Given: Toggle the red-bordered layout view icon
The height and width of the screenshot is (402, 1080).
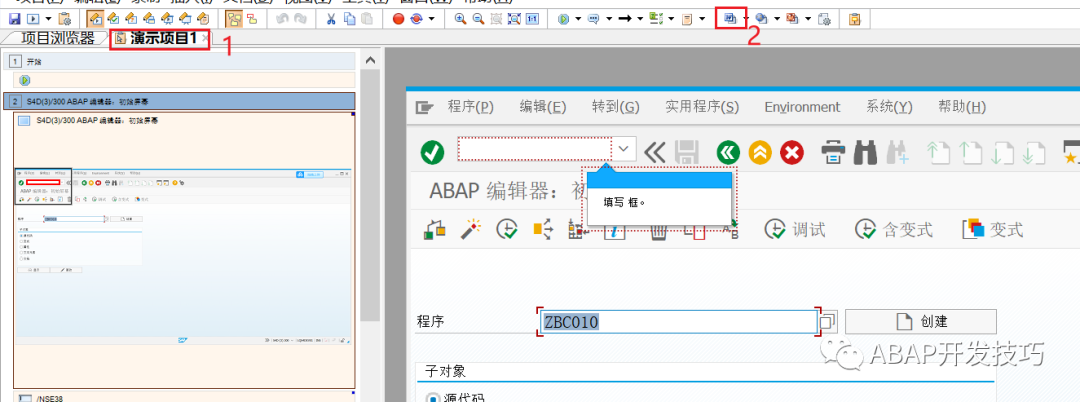Looking at the screenshot, I should tap(251, 19).
